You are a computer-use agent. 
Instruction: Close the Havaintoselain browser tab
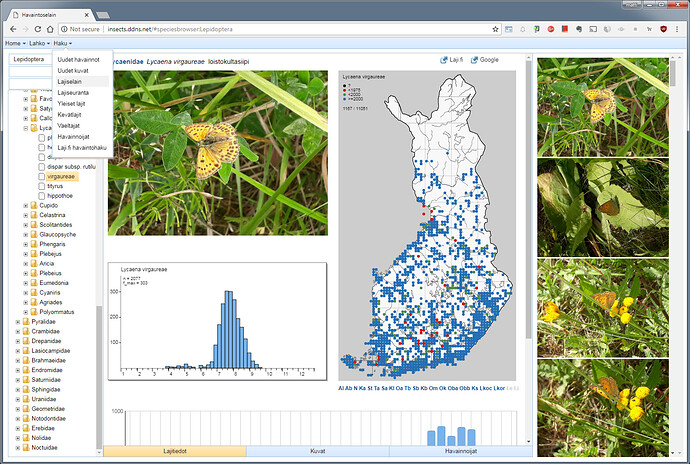tap(87, 15)
